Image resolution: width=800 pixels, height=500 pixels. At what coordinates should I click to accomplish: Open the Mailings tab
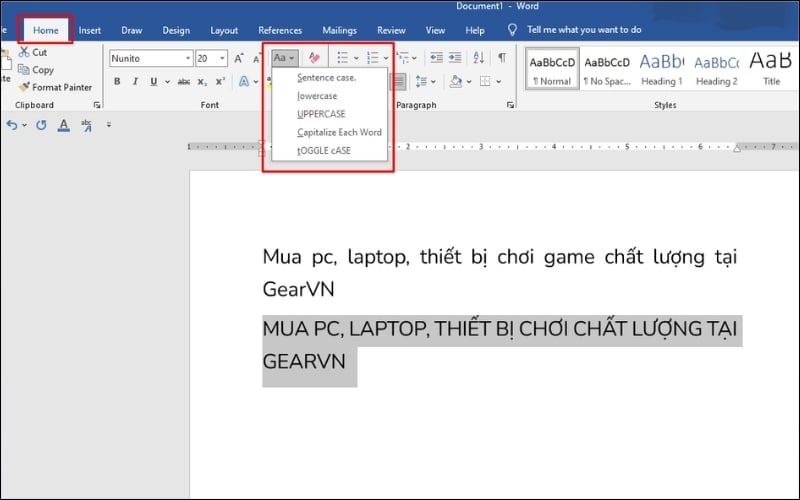(340, 30)
